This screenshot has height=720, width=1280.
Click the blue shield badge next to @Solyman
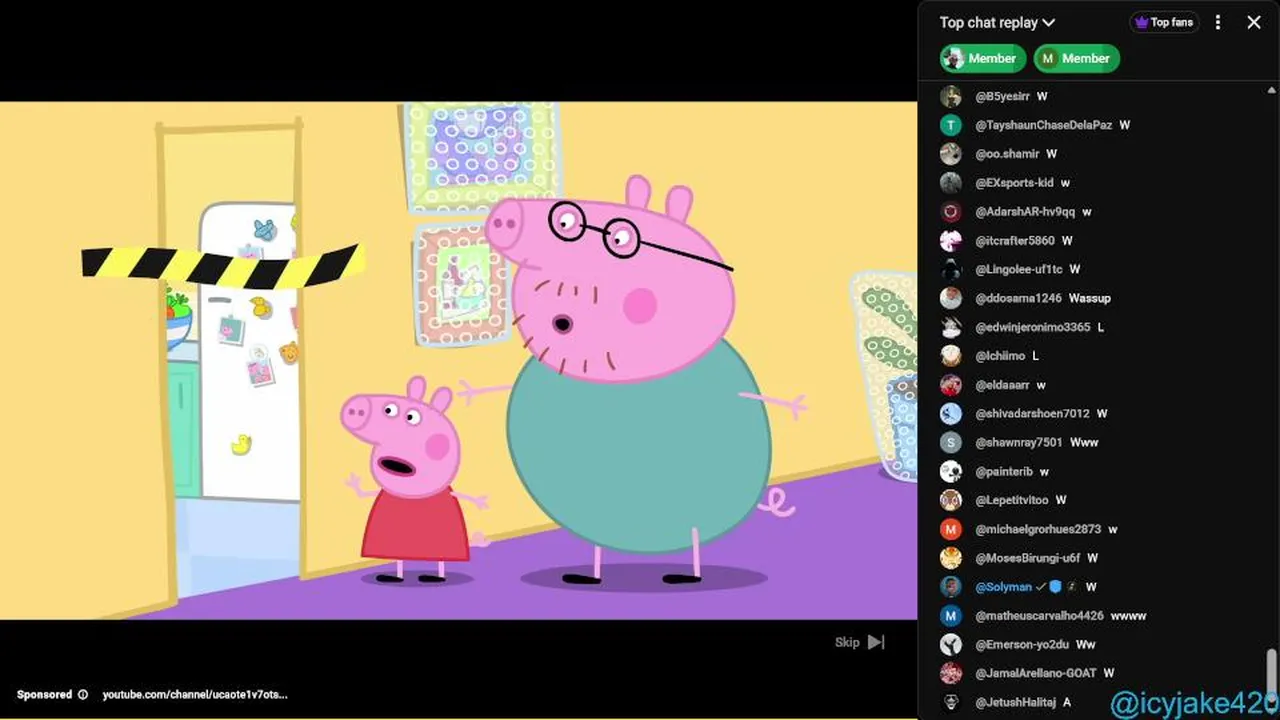[x=1055, y=587]
